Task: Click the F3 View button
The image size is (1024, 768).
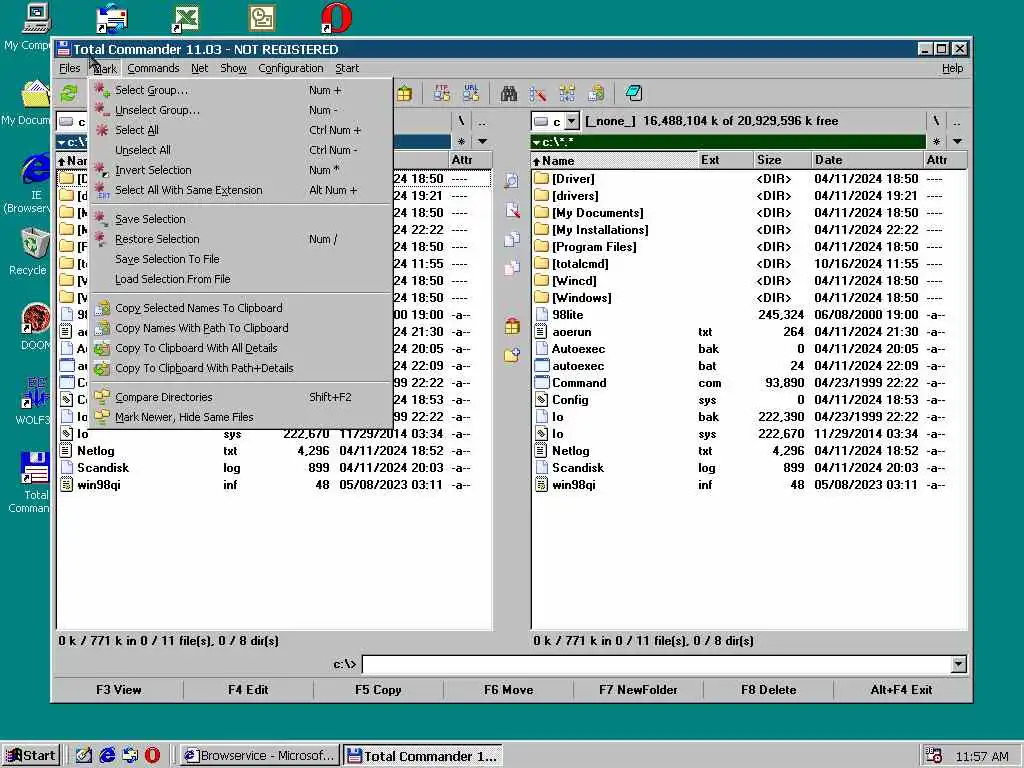Action: point(118,690)
